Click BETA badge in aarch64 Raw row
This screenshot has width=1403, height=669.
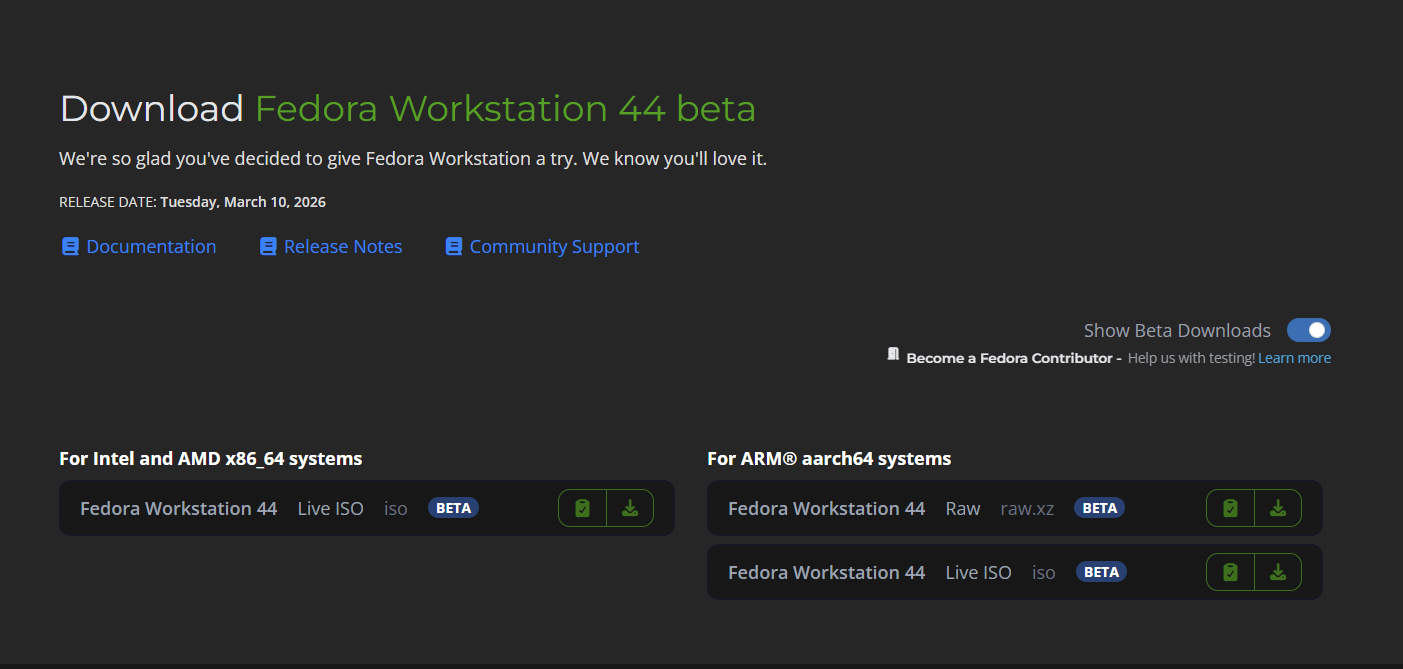tap(1099, 508)
